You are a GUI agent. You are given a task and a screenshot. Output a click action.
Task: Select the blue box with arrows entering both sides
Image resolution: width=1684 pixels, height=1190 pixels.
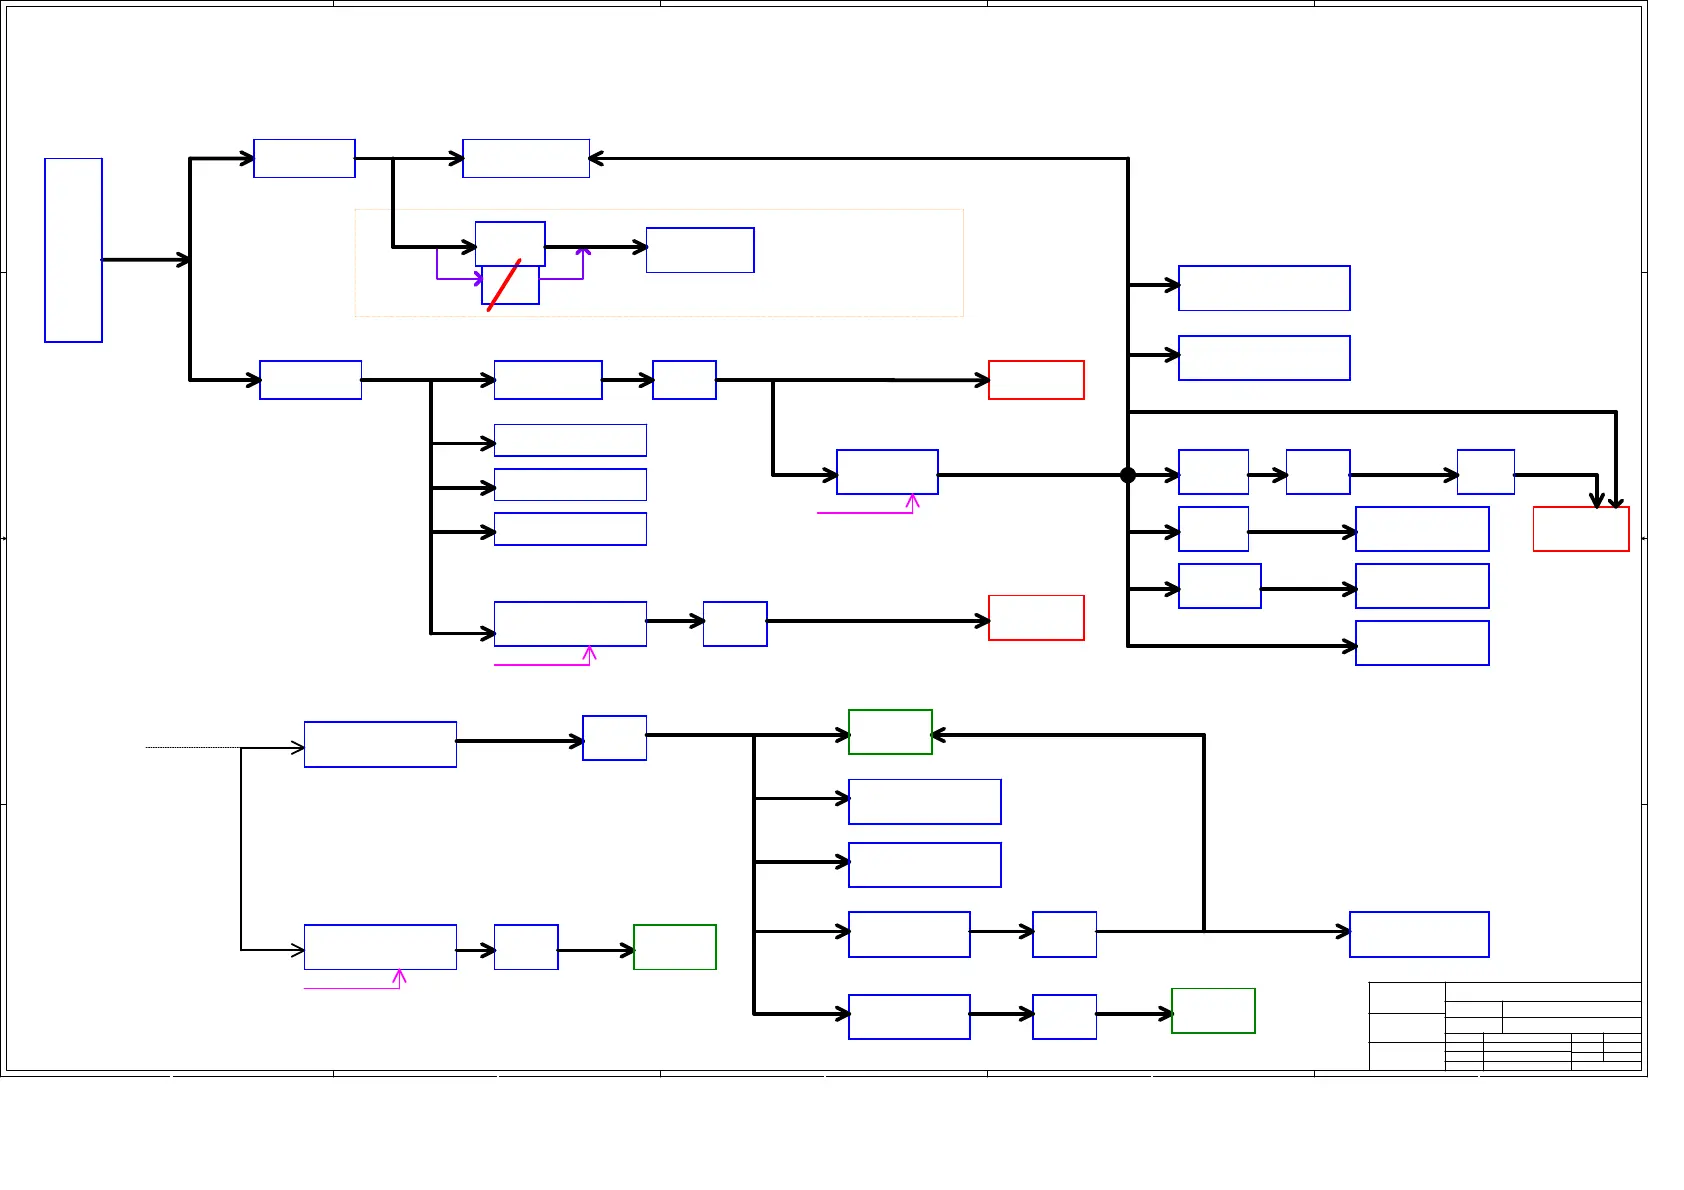tap(526, 158)
